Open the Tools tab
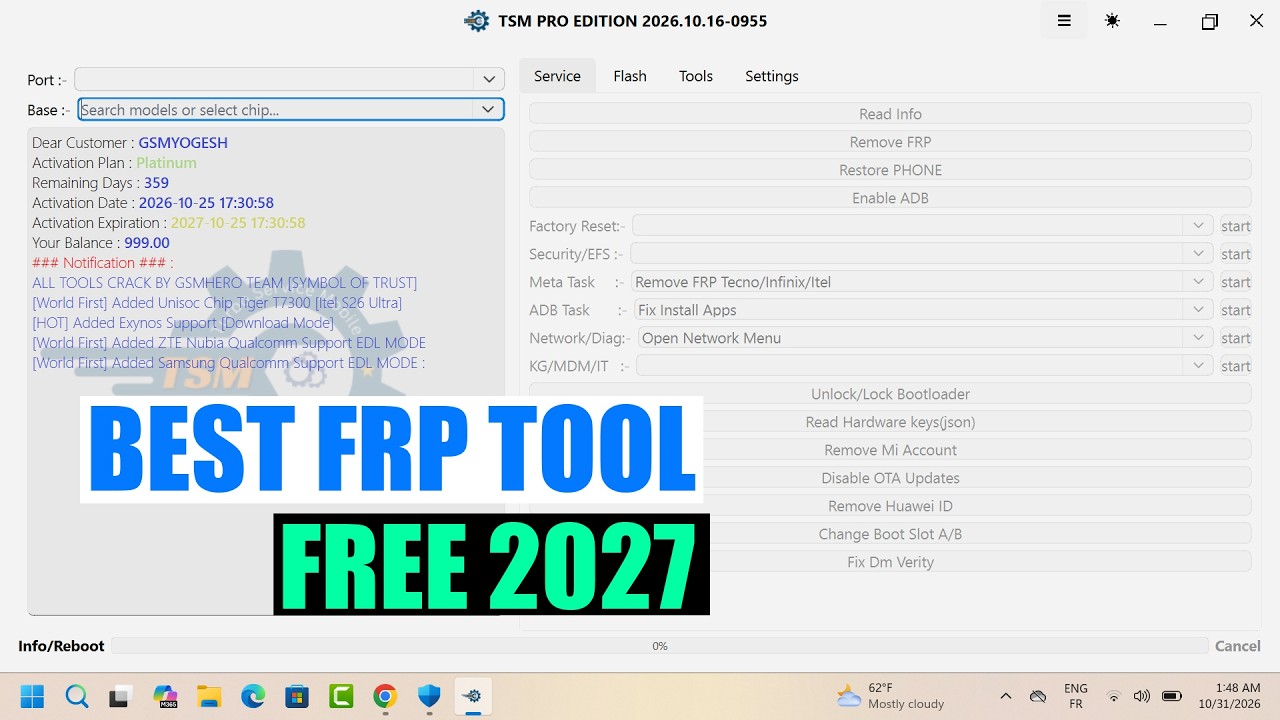Screen dimensions: 1280x720 pyautogui.click(x=696, y=76)
